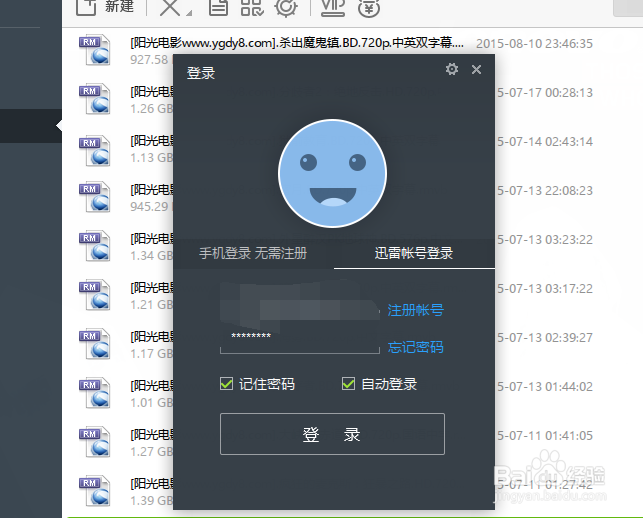Viewport: 643px width, 518px height.
Task: Close the 登录 login dialog
Action: point(476,69)
